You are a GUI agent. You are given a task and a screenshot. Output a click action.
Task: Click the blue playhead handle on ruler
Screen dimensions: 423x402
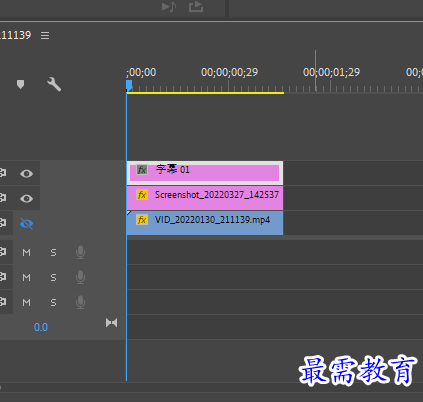pos(129,85)
